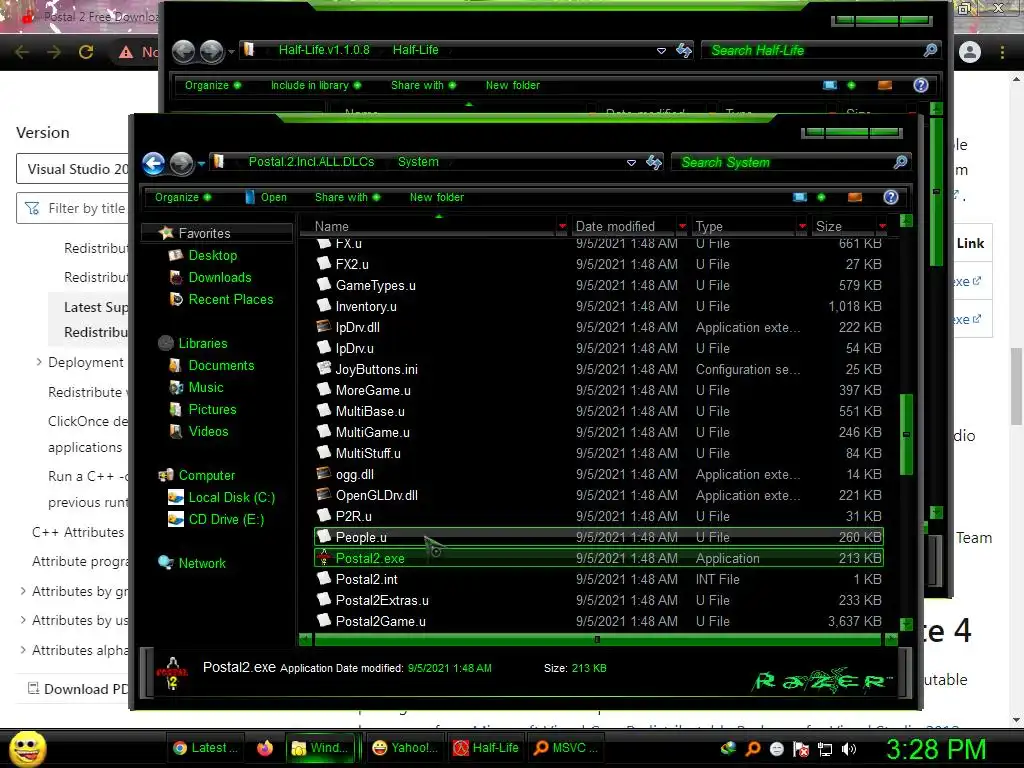Open recent locations dropdown beside System forward button
The image size is (1024, 768).
tap(201, 163)
